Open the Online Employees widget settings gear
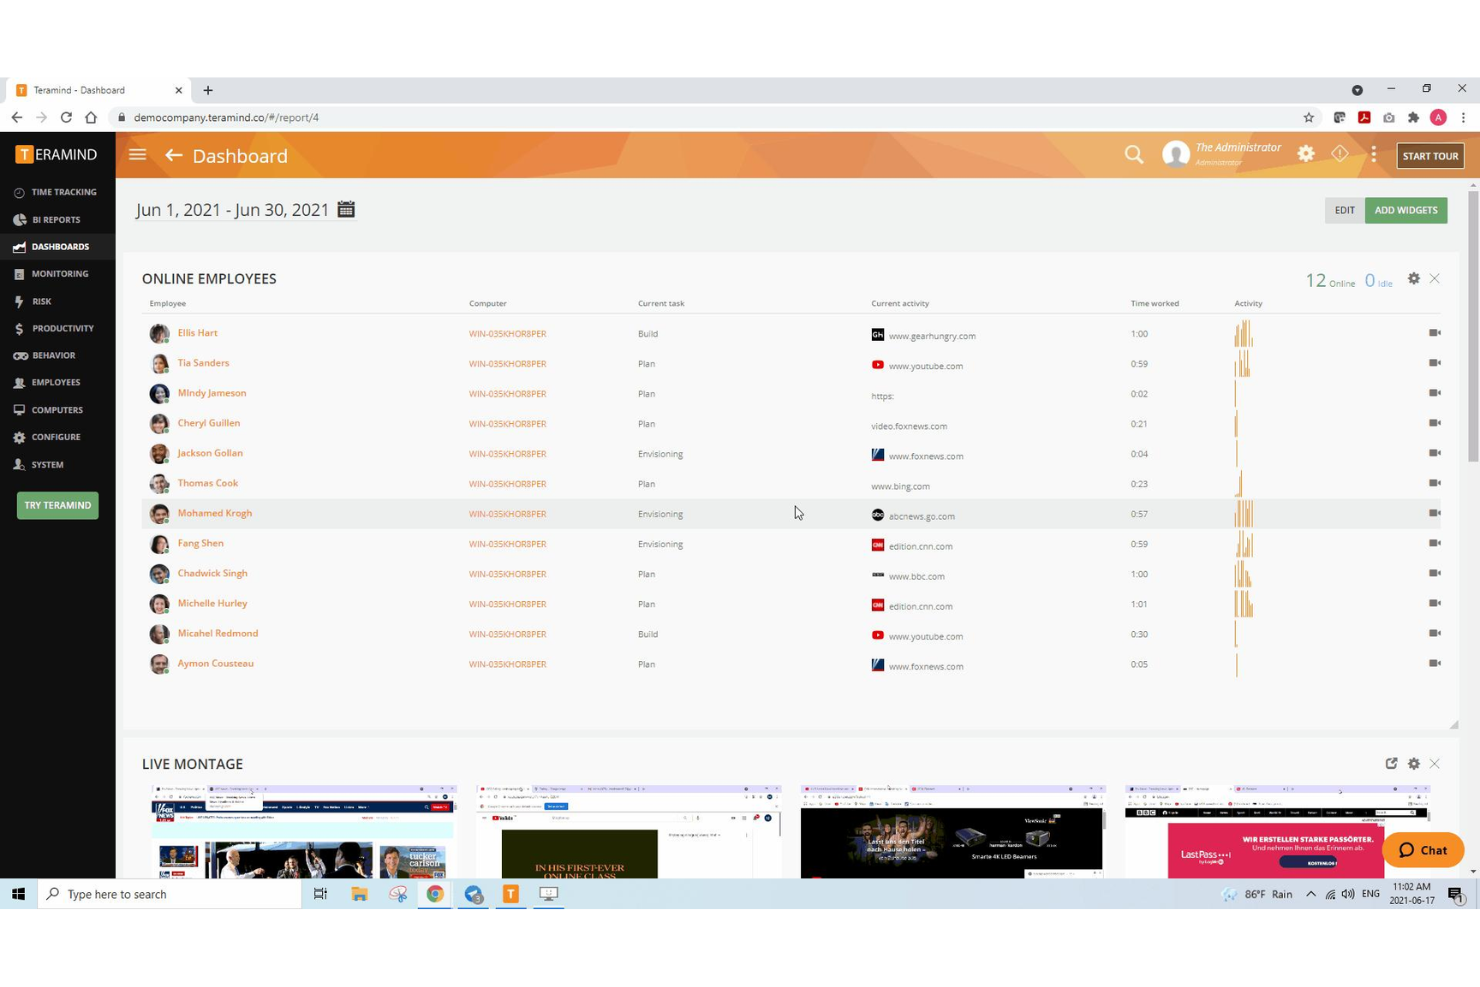This screenshot has width=1480, height=987. 1414,278
